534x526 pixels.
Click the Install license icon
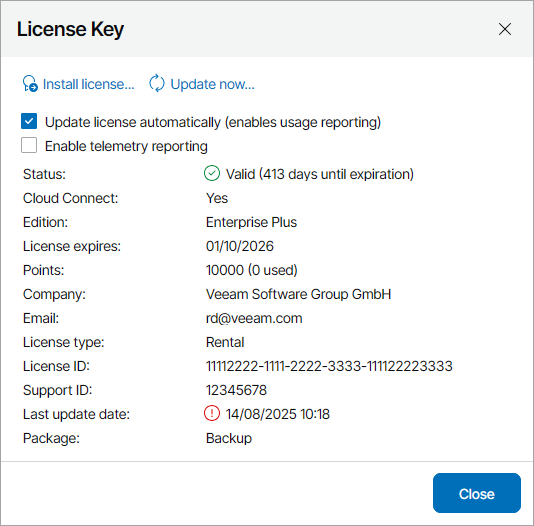(30, 84)
